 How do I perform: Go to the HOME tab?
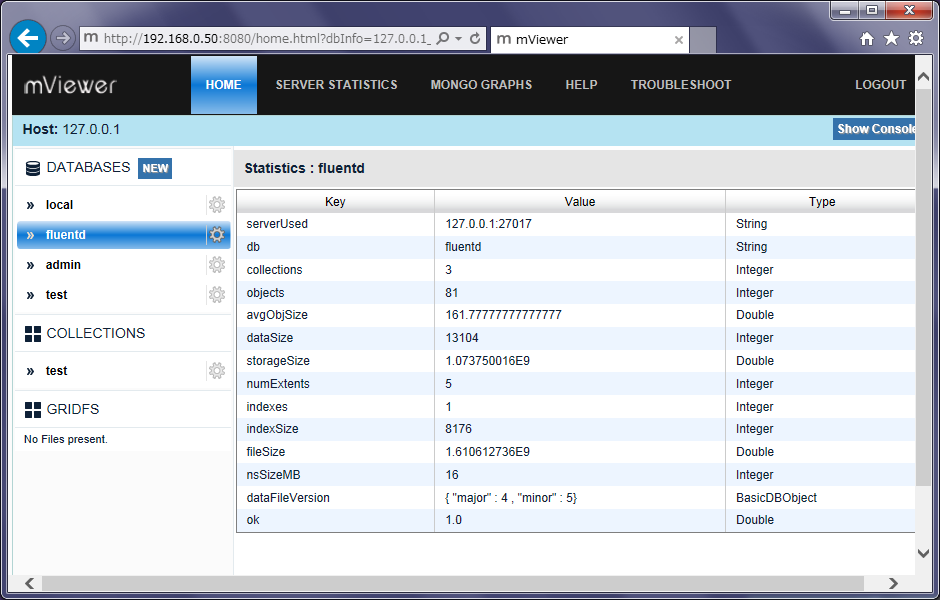point(224,85)
